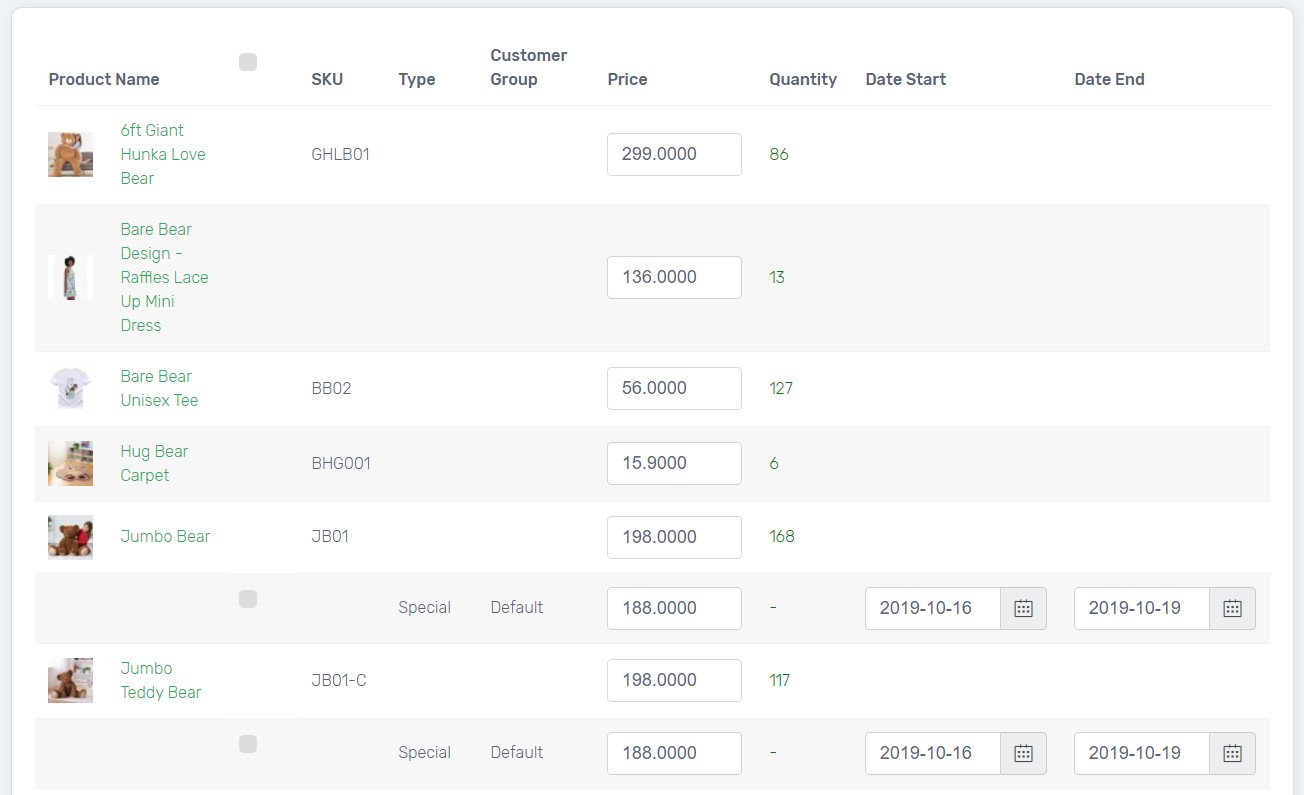
Task: Open calendar for Jumbo Teddy Bear special start date
Action: click(x=1023, y=753)
